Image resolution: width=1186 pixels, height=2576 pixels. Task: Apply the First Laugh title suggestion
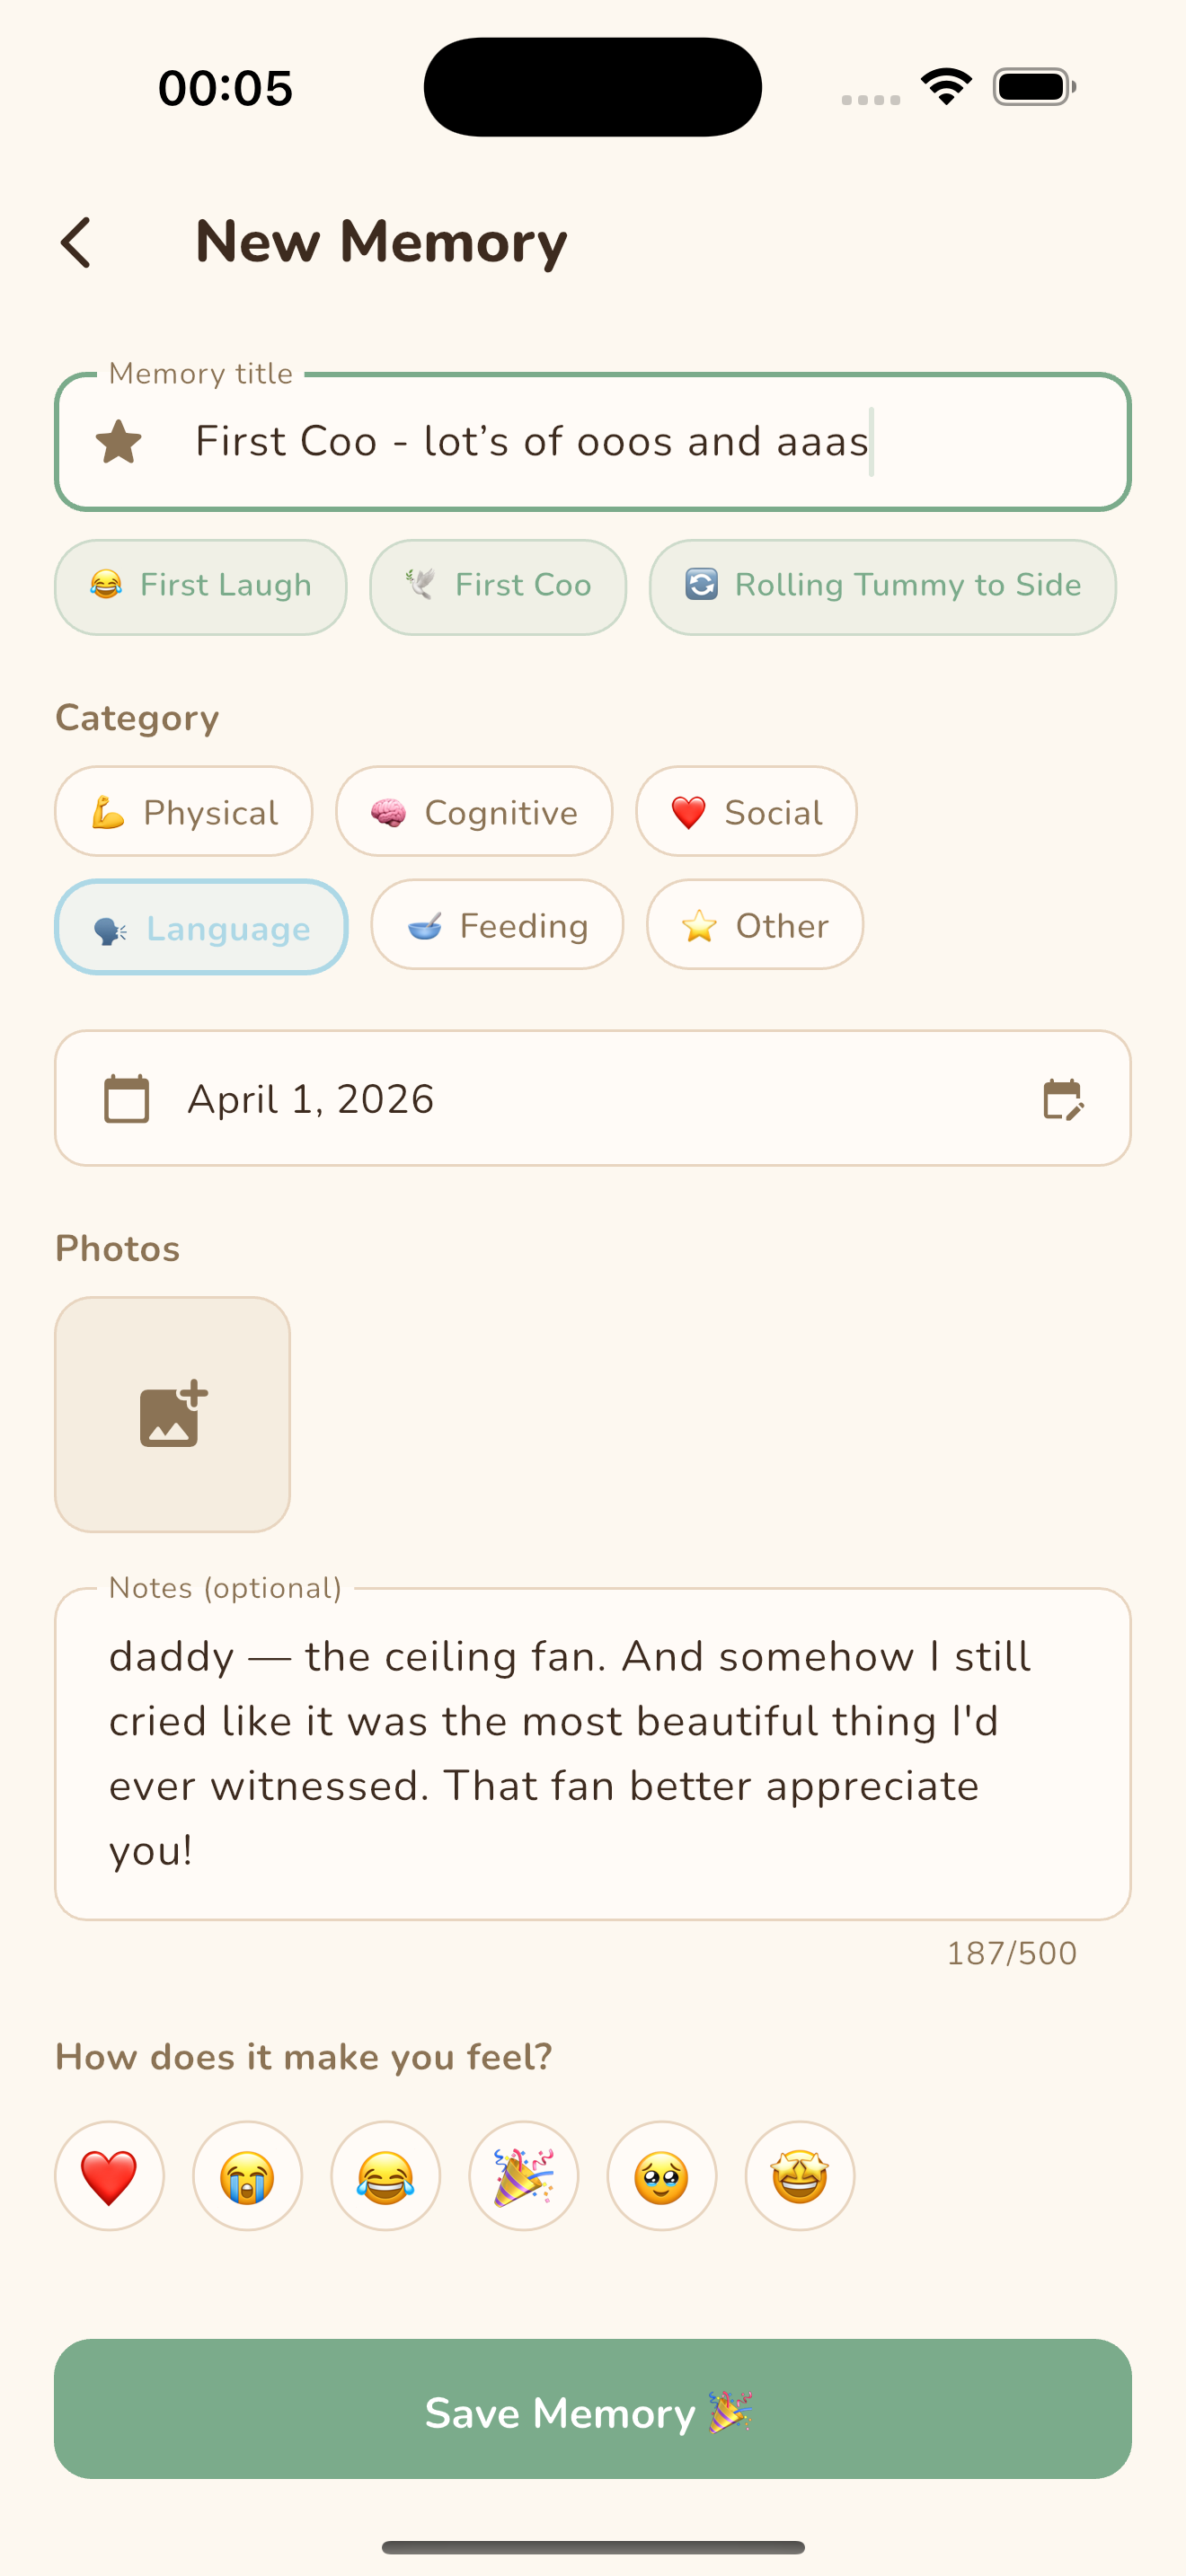(x=201, y=586)
